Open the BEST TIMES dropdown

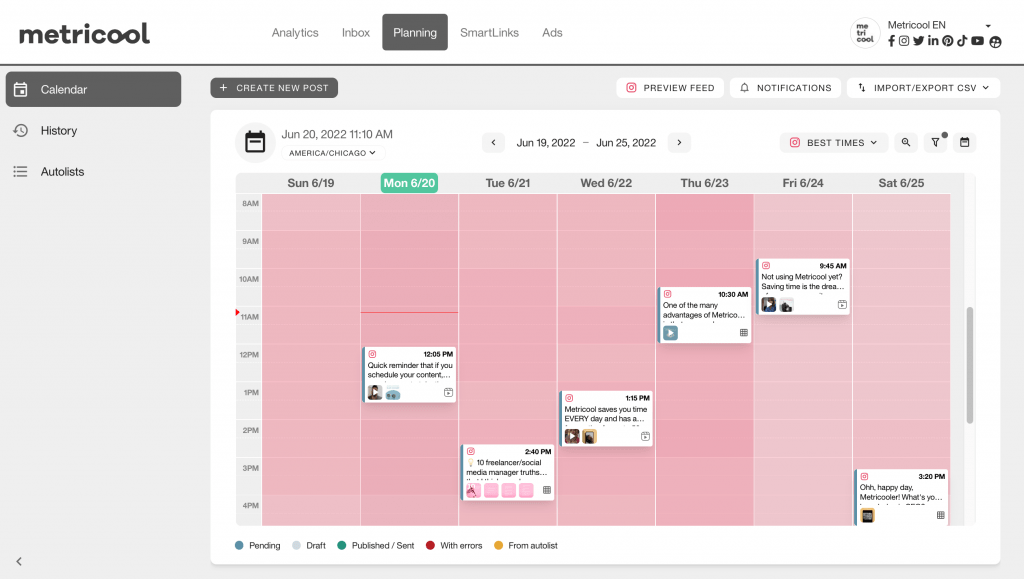pos(833,142)
